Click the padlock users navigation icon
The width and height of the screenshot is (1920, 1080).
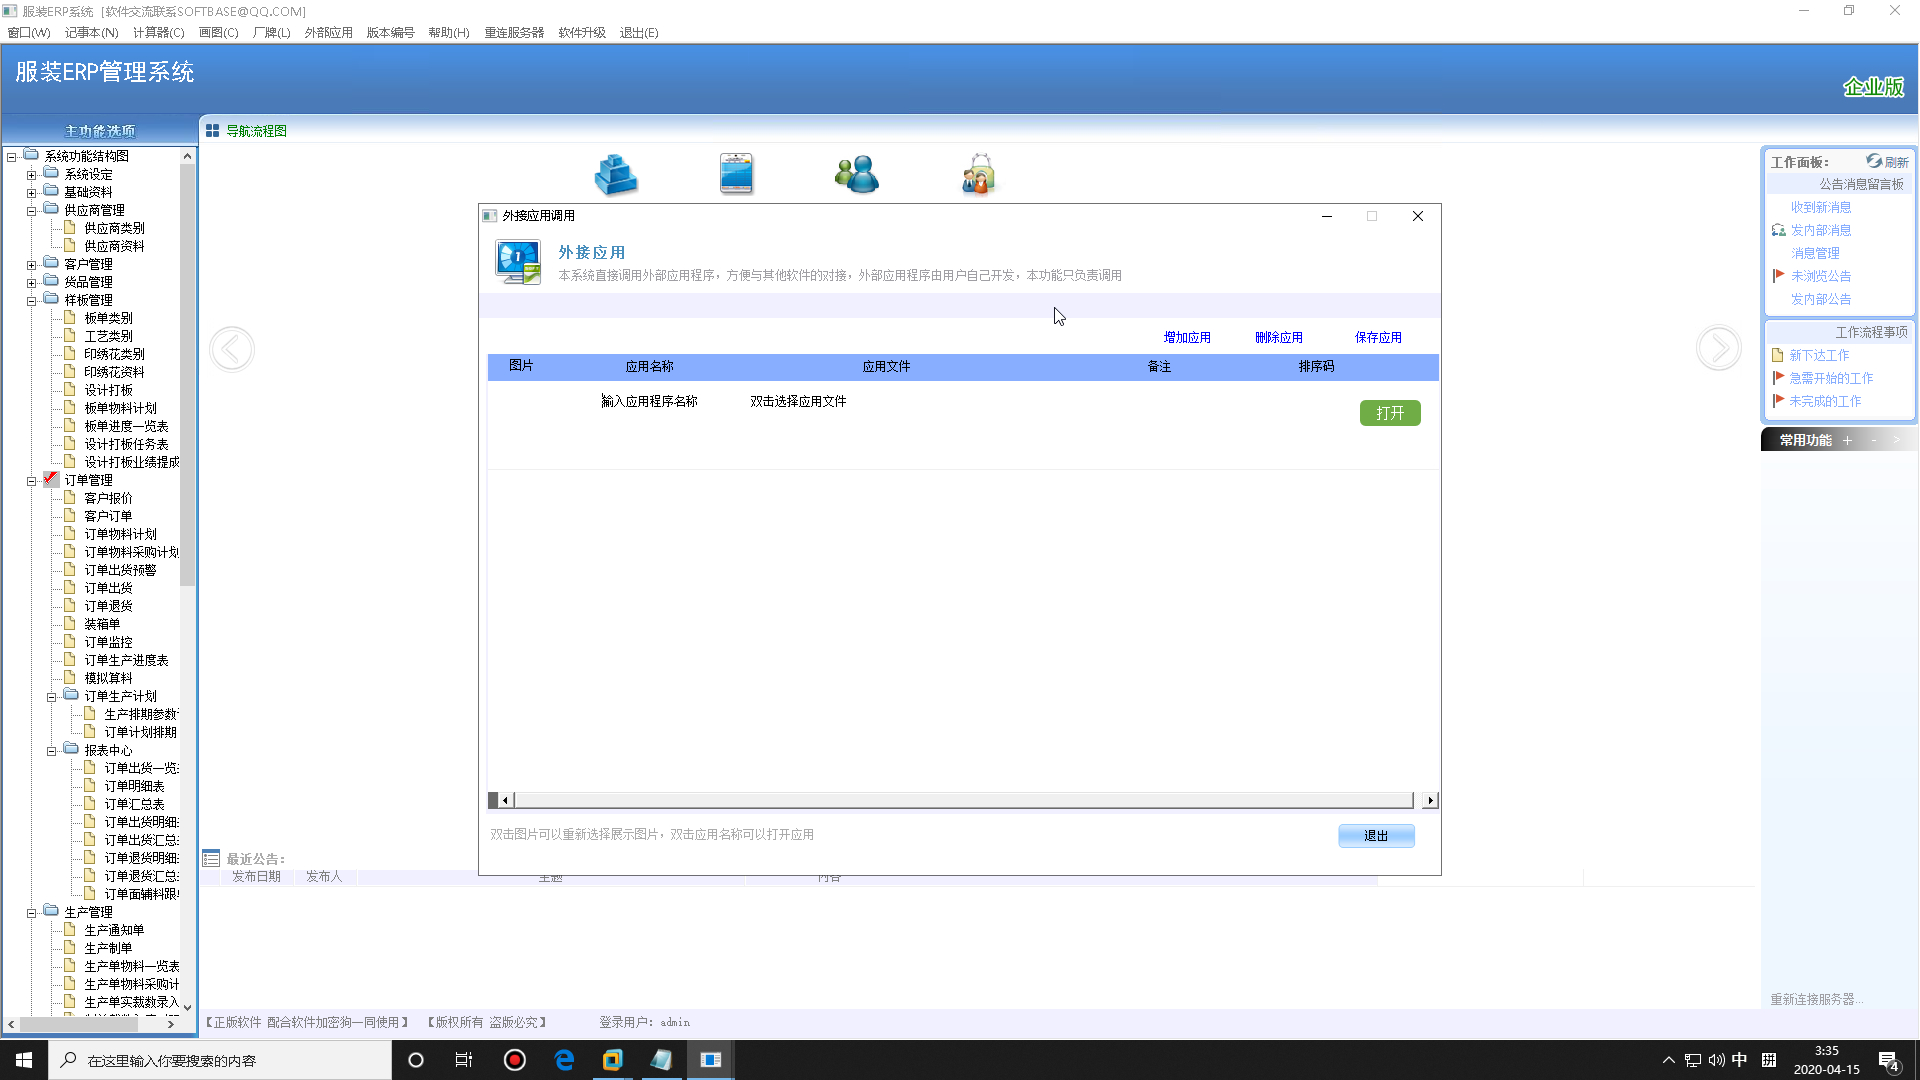978,175
